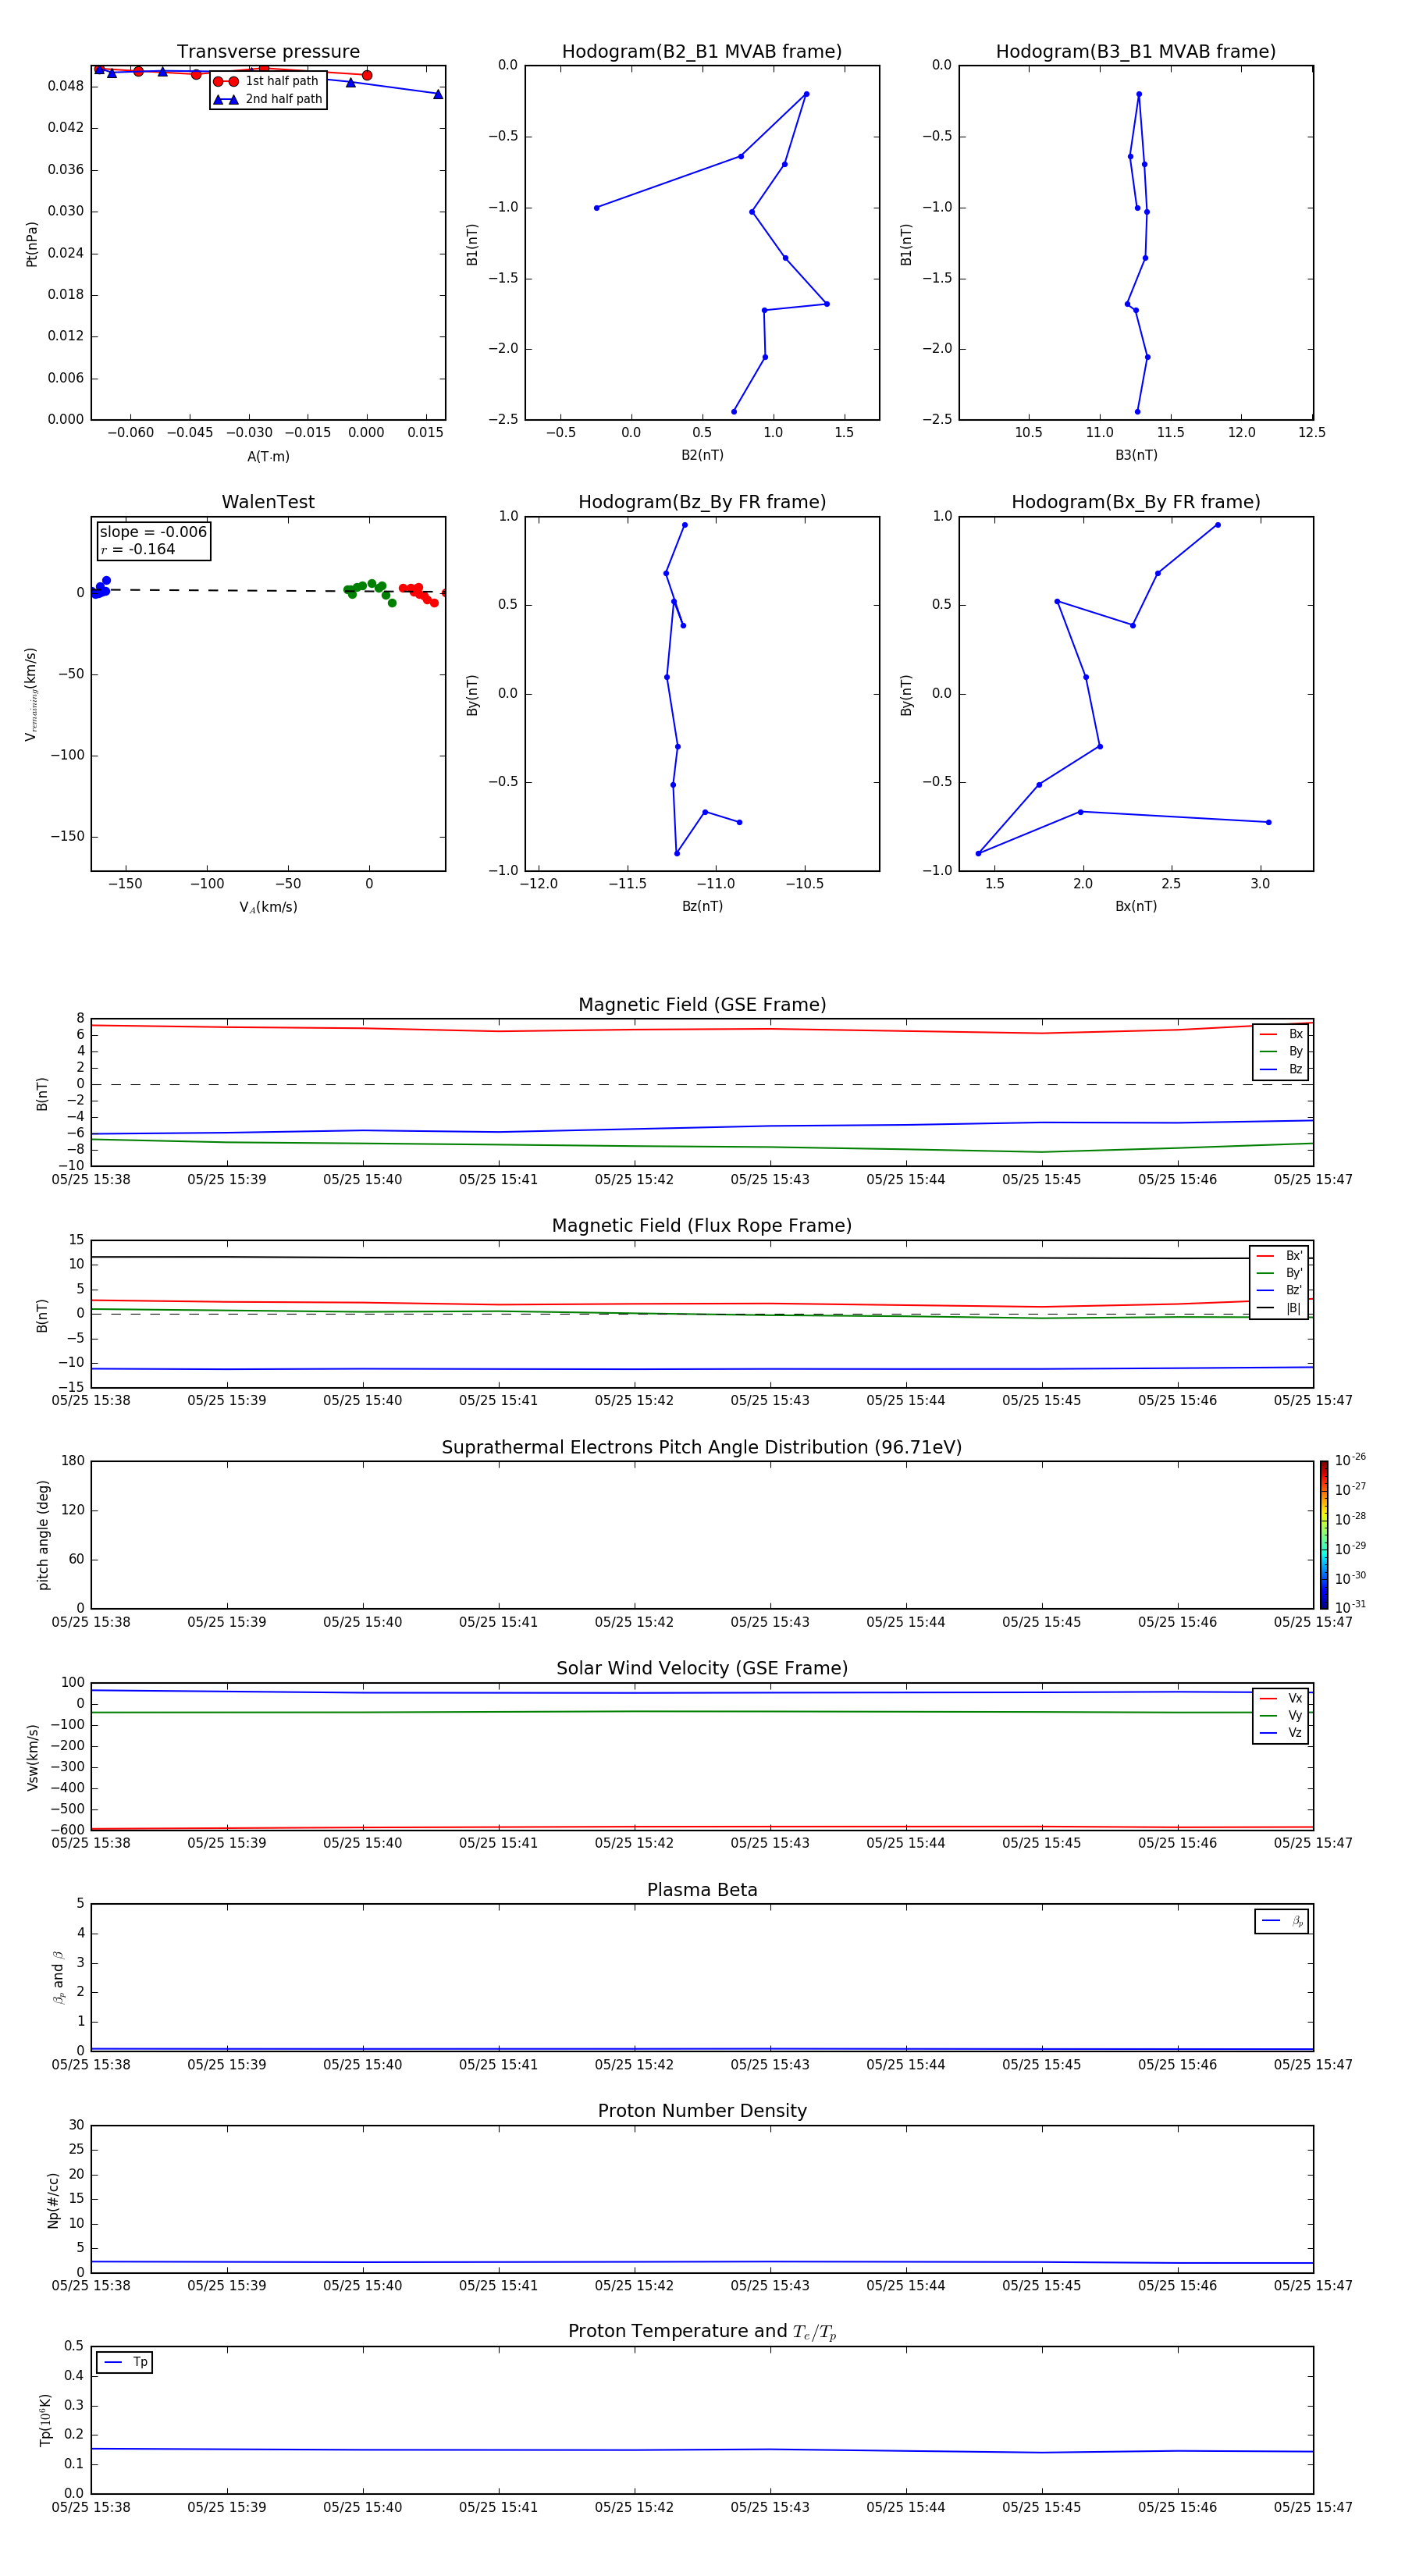Click the 'By' legend entry in GSE magnetic field plot
This screenshot has width=1405, height=2576.
(x=1282, y=1051)
